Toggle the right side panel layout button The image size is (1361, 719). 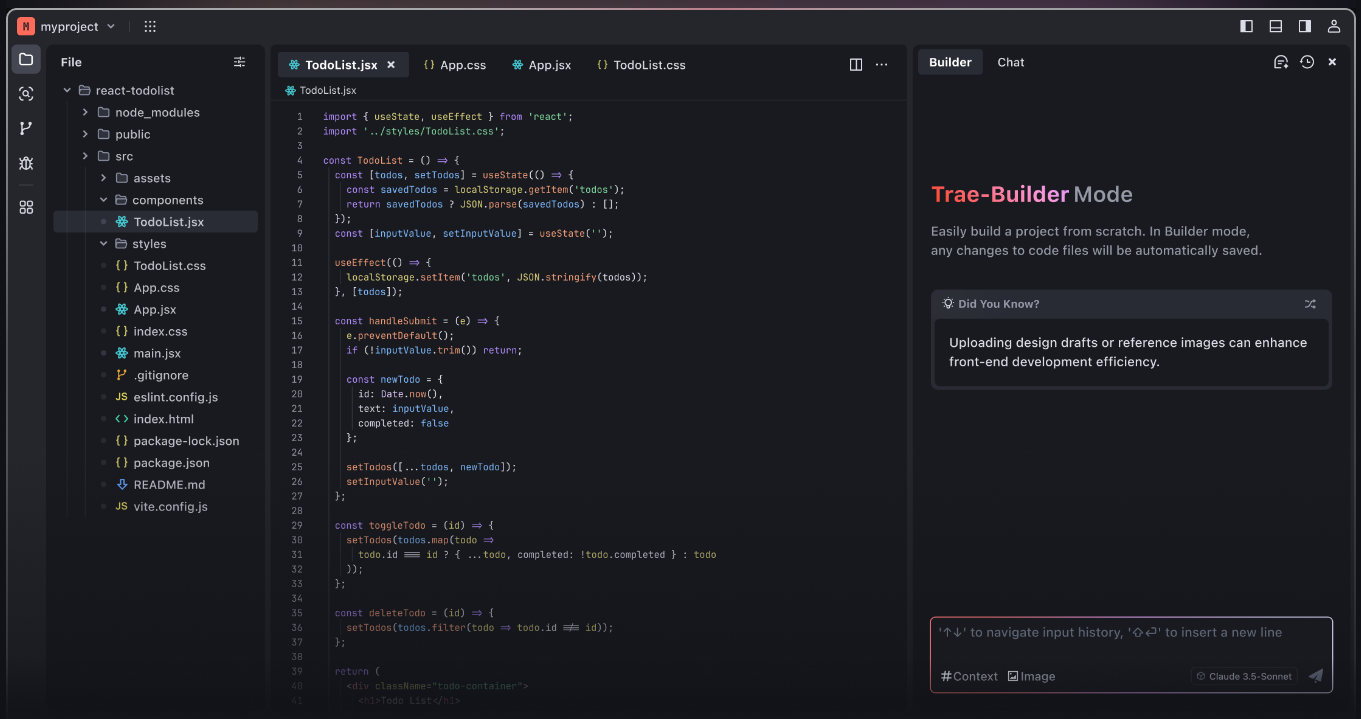click(x=1304, y=26)
